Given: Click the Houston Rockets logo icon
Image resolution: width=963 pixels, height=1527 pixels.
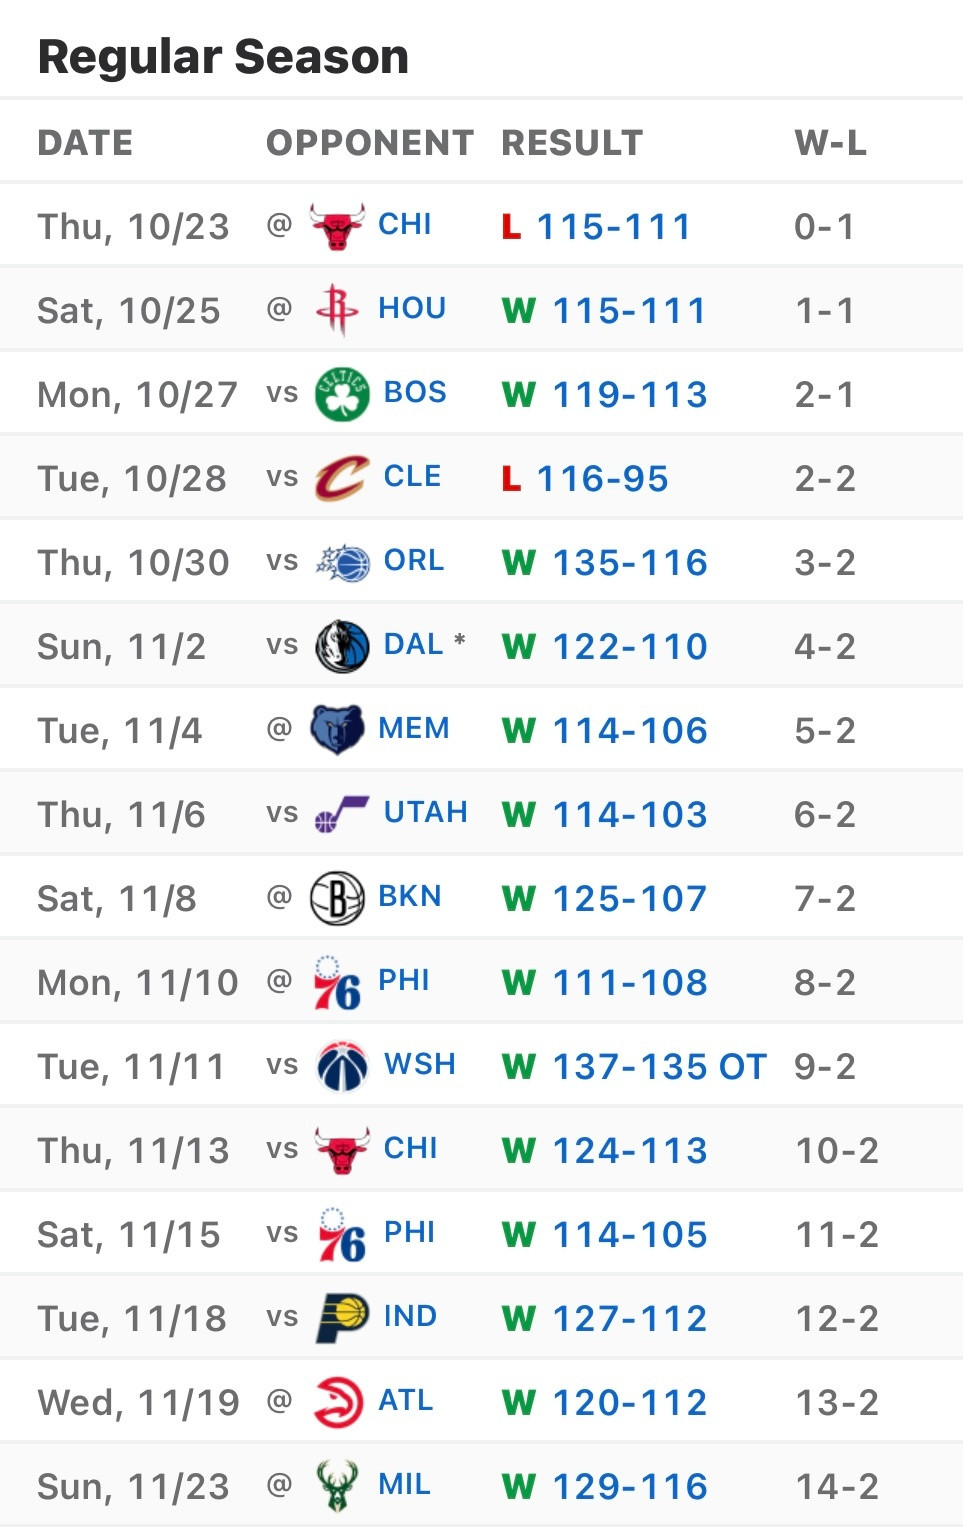Looking at the screenshot, I should [x=337, y=310].
